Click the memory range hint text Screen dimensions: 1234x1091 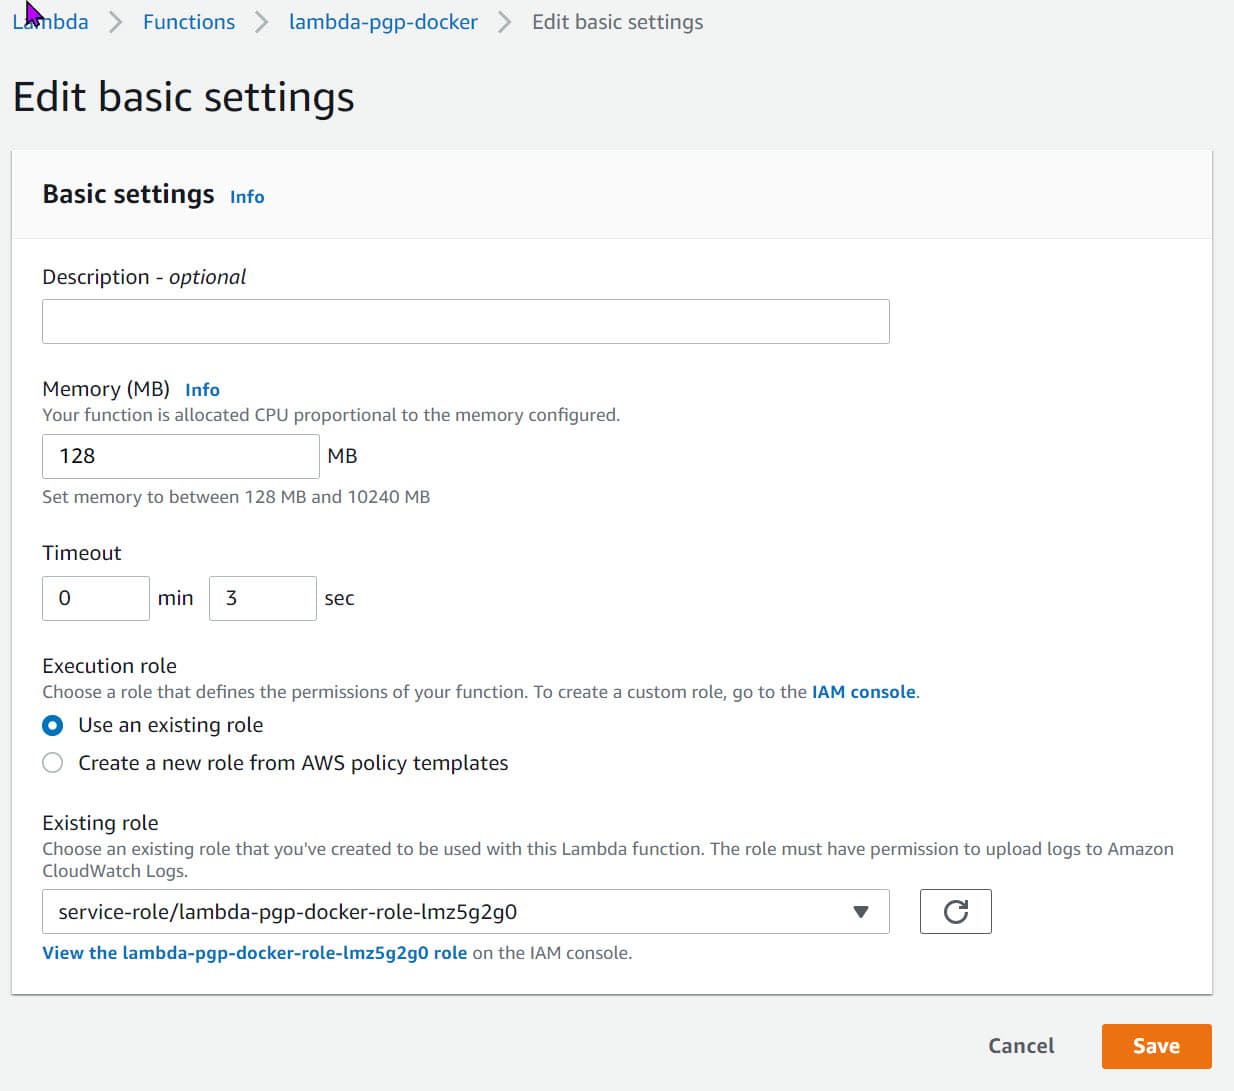pos(236,497)
